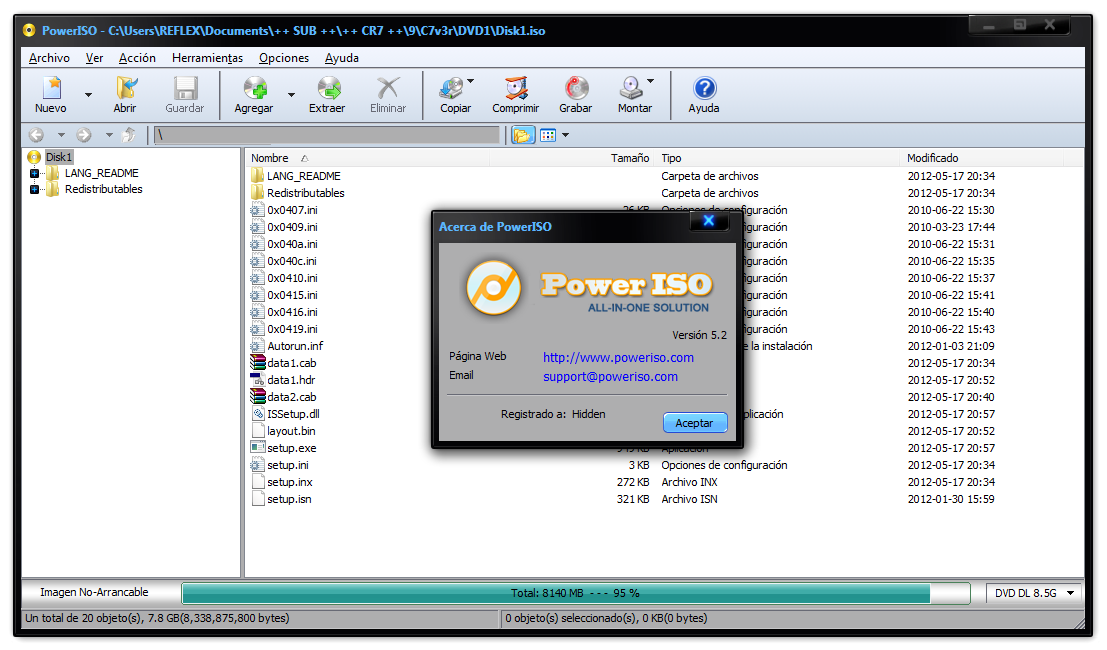Screen dimensions: 1107x650
Task: Select the ISSetup.dll file
Action: 293,414
